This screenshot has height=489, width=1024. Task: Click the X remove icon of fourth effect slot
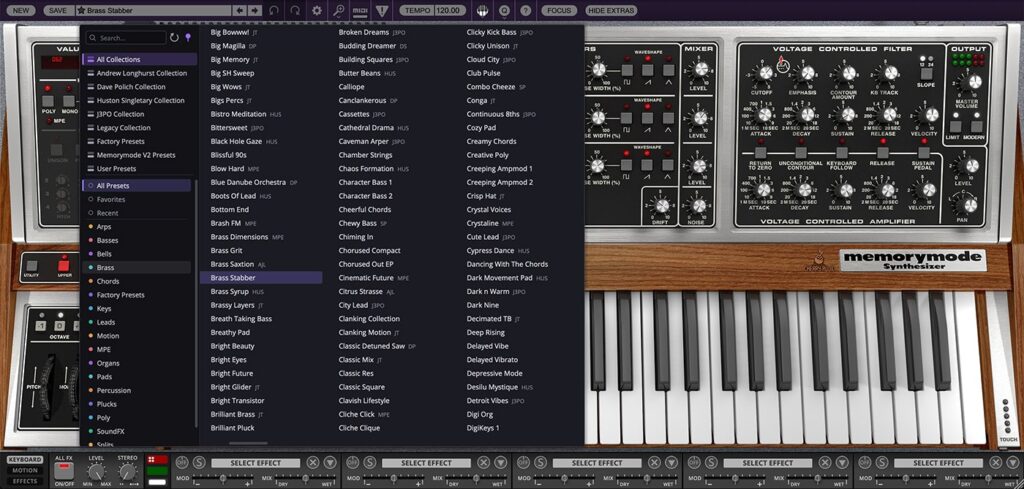[825, 462]
